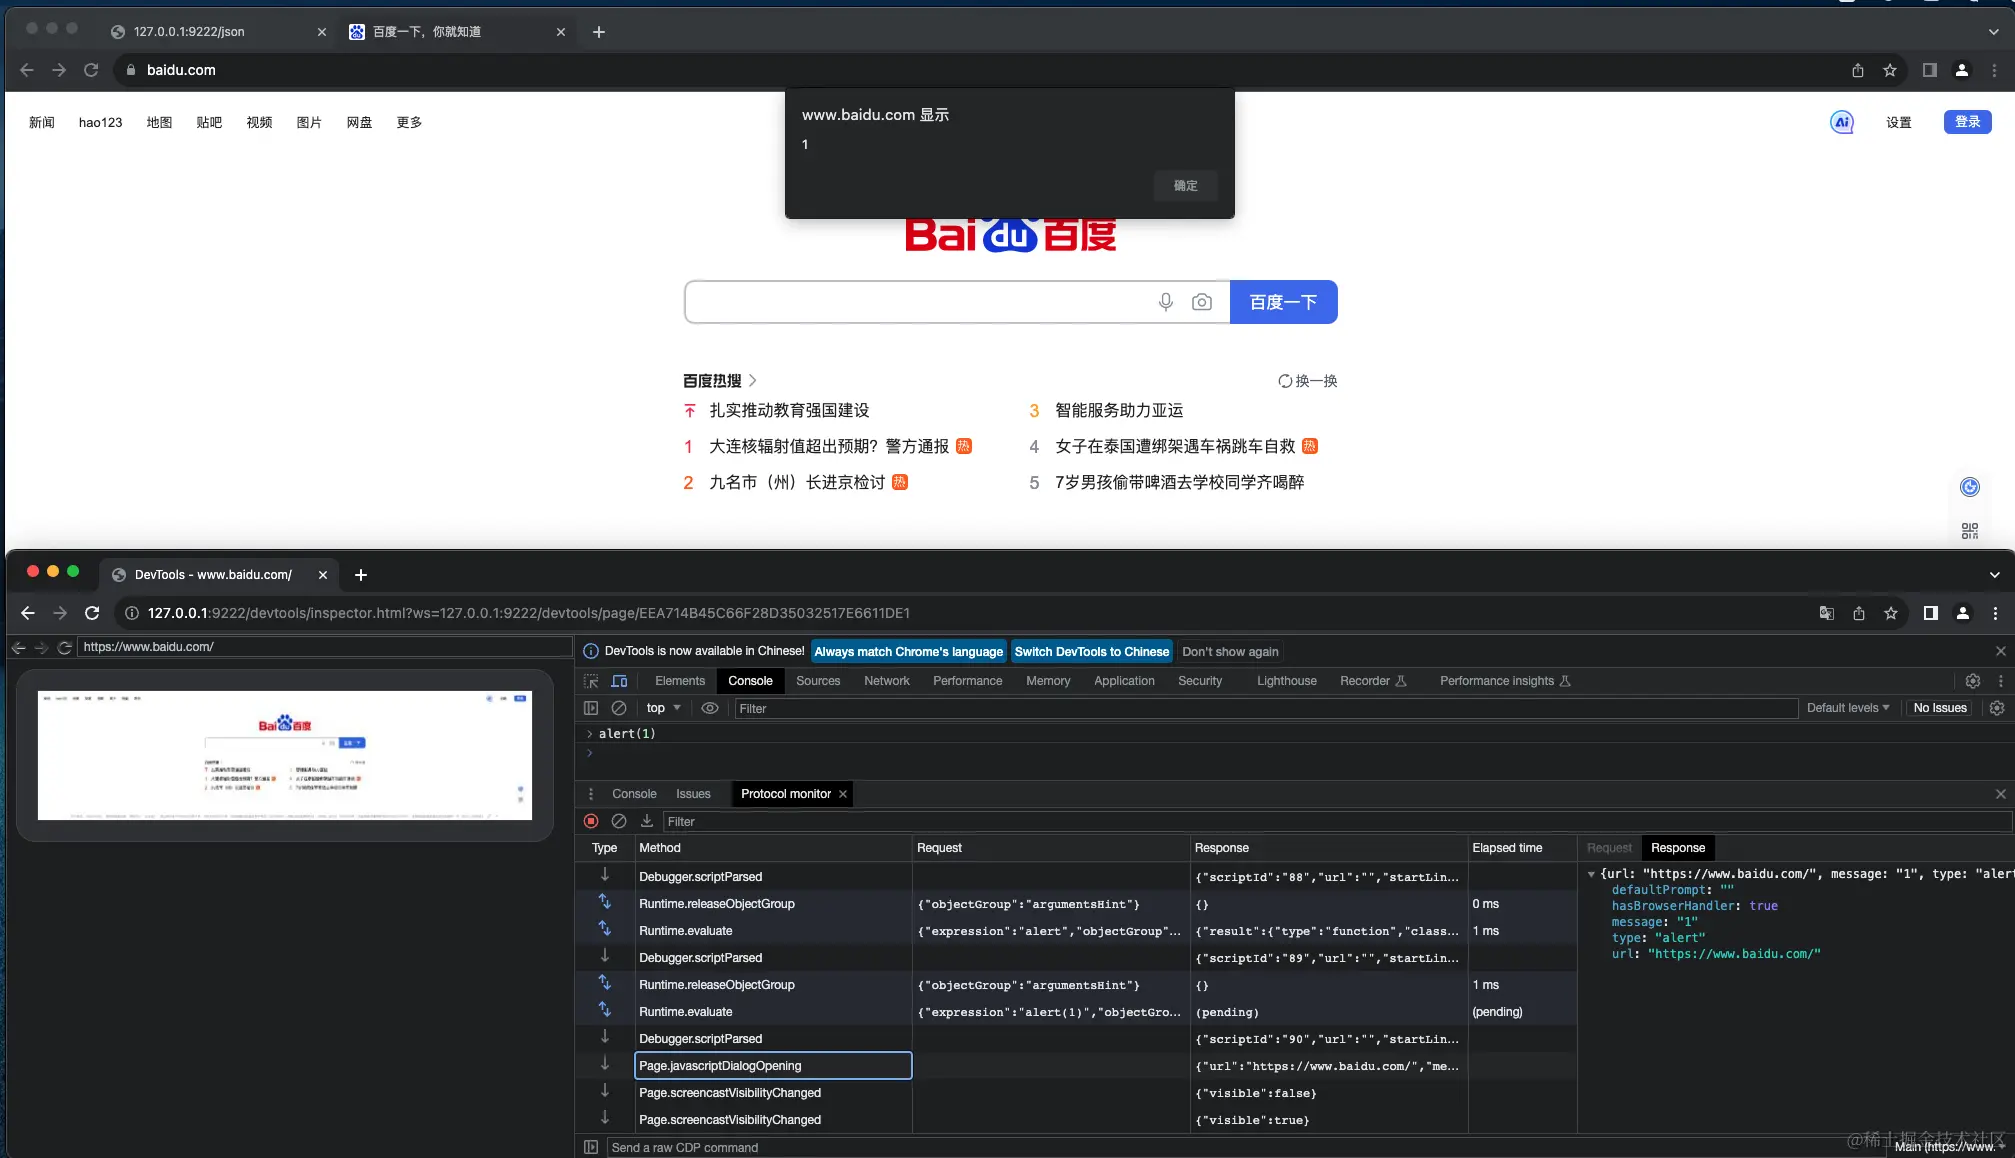Select the Page.javascriptDialogOpening row

[1074, 1066]
